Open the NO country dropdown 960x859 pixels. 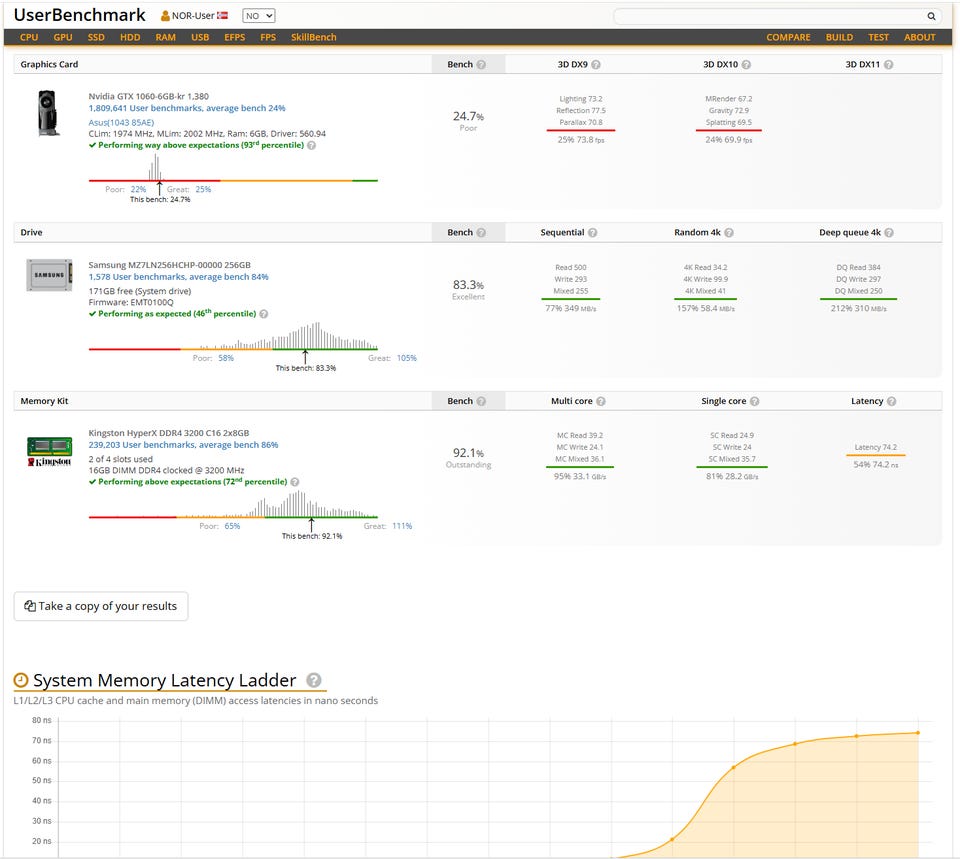pos(258,16)
